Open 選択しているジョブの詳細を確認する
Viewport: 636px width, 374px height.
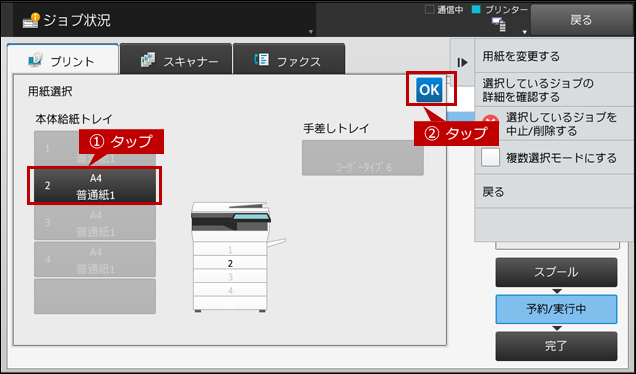554,90
